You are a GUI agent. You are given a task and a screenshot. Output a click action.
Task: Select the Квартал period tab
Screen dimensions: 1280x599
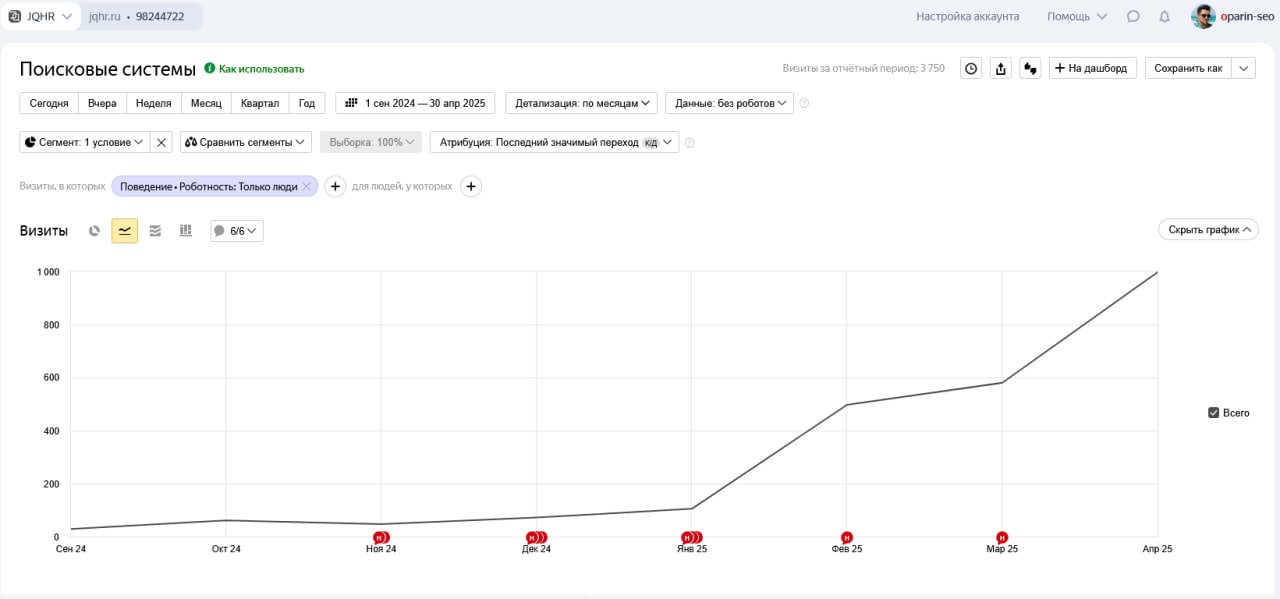260,103
